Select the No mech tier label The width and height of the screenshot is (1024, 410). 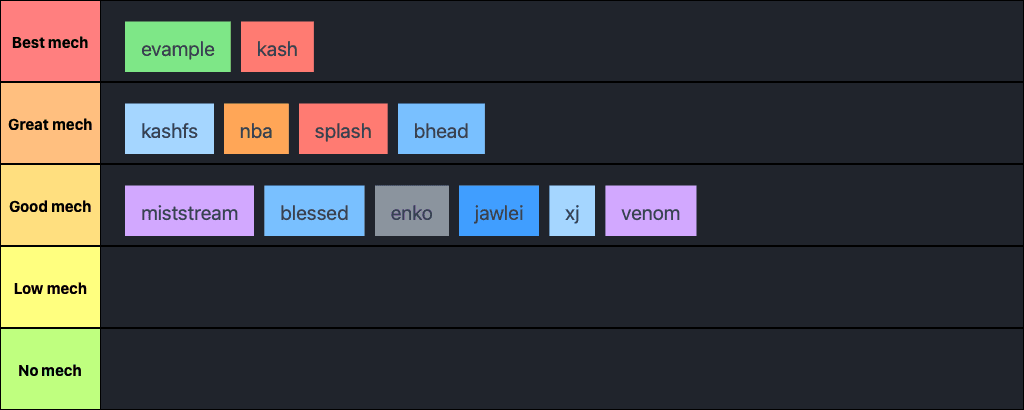[50, 370]
